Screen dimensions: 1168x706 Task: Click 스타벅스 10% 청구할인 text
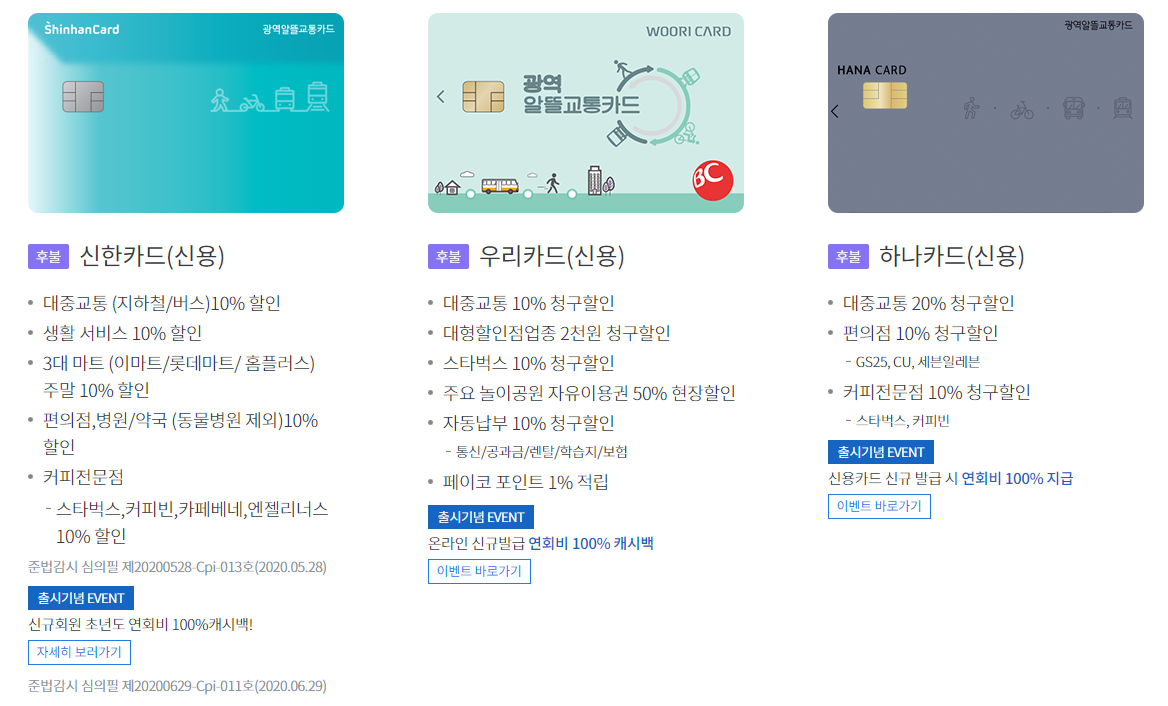pos(528,363)
